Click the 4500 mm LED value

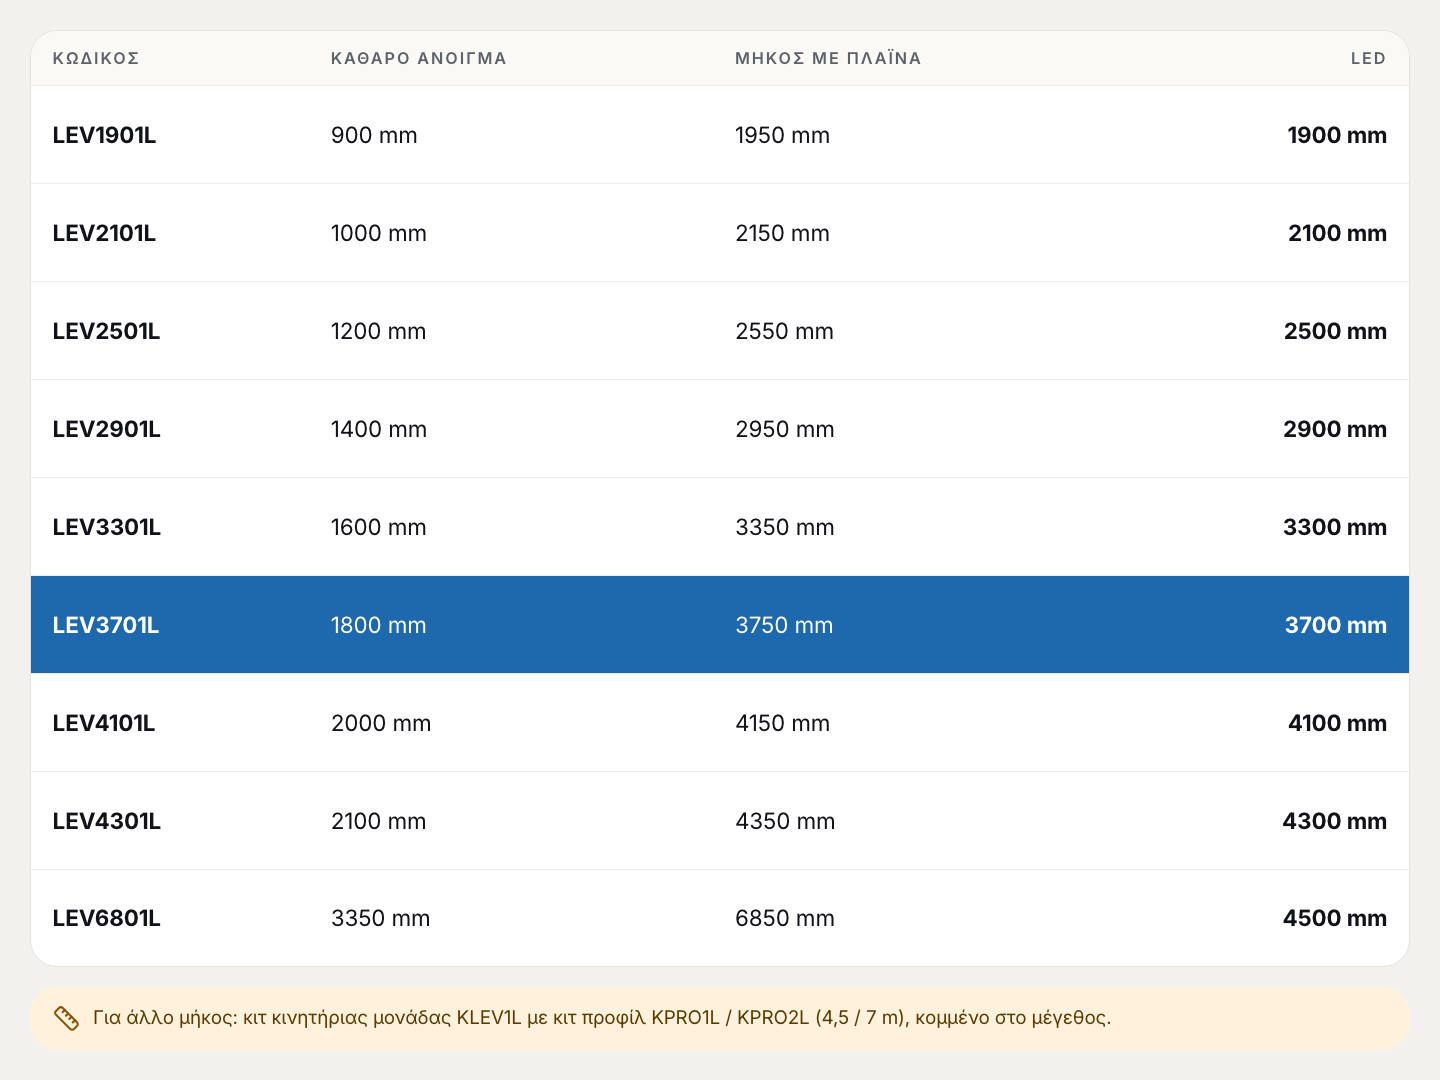1335,918
